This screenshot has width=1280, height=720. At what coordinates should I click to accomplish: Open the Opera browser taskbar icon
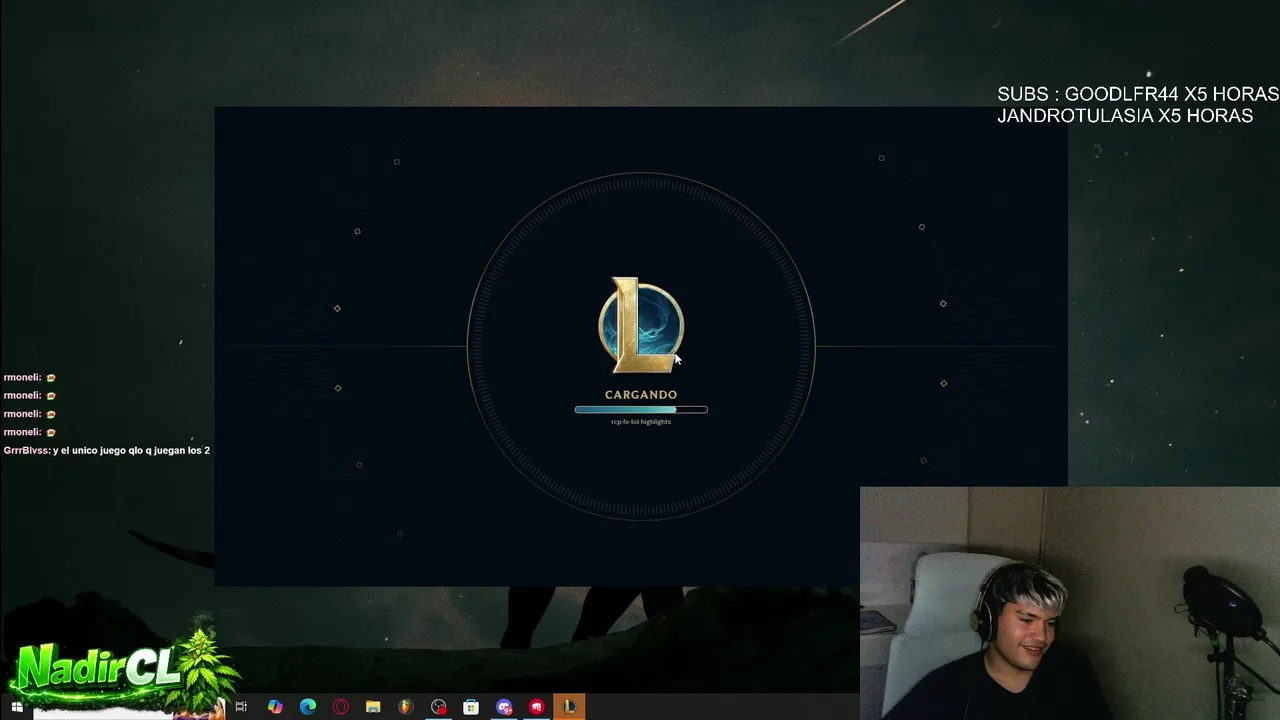point(340,707)
